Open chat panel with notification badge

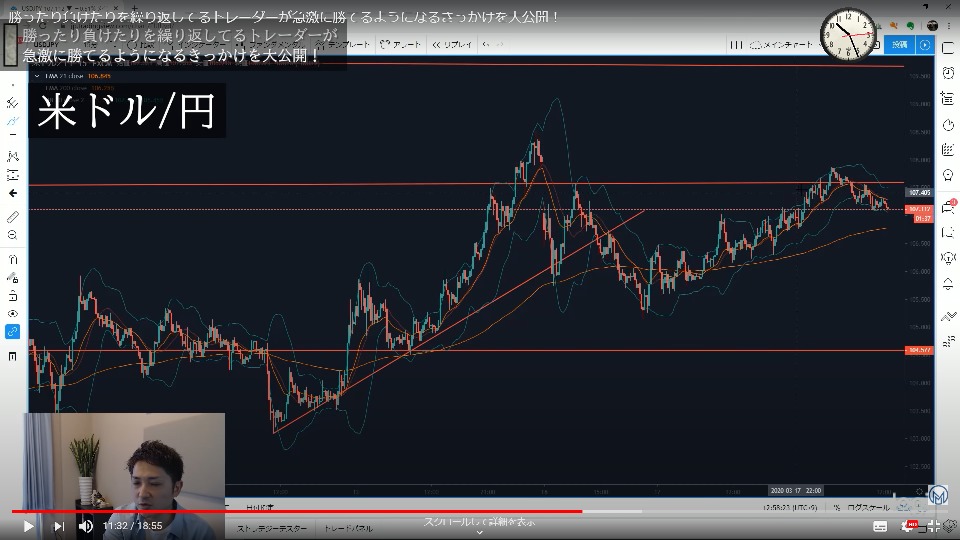click(x=948, y=206)
